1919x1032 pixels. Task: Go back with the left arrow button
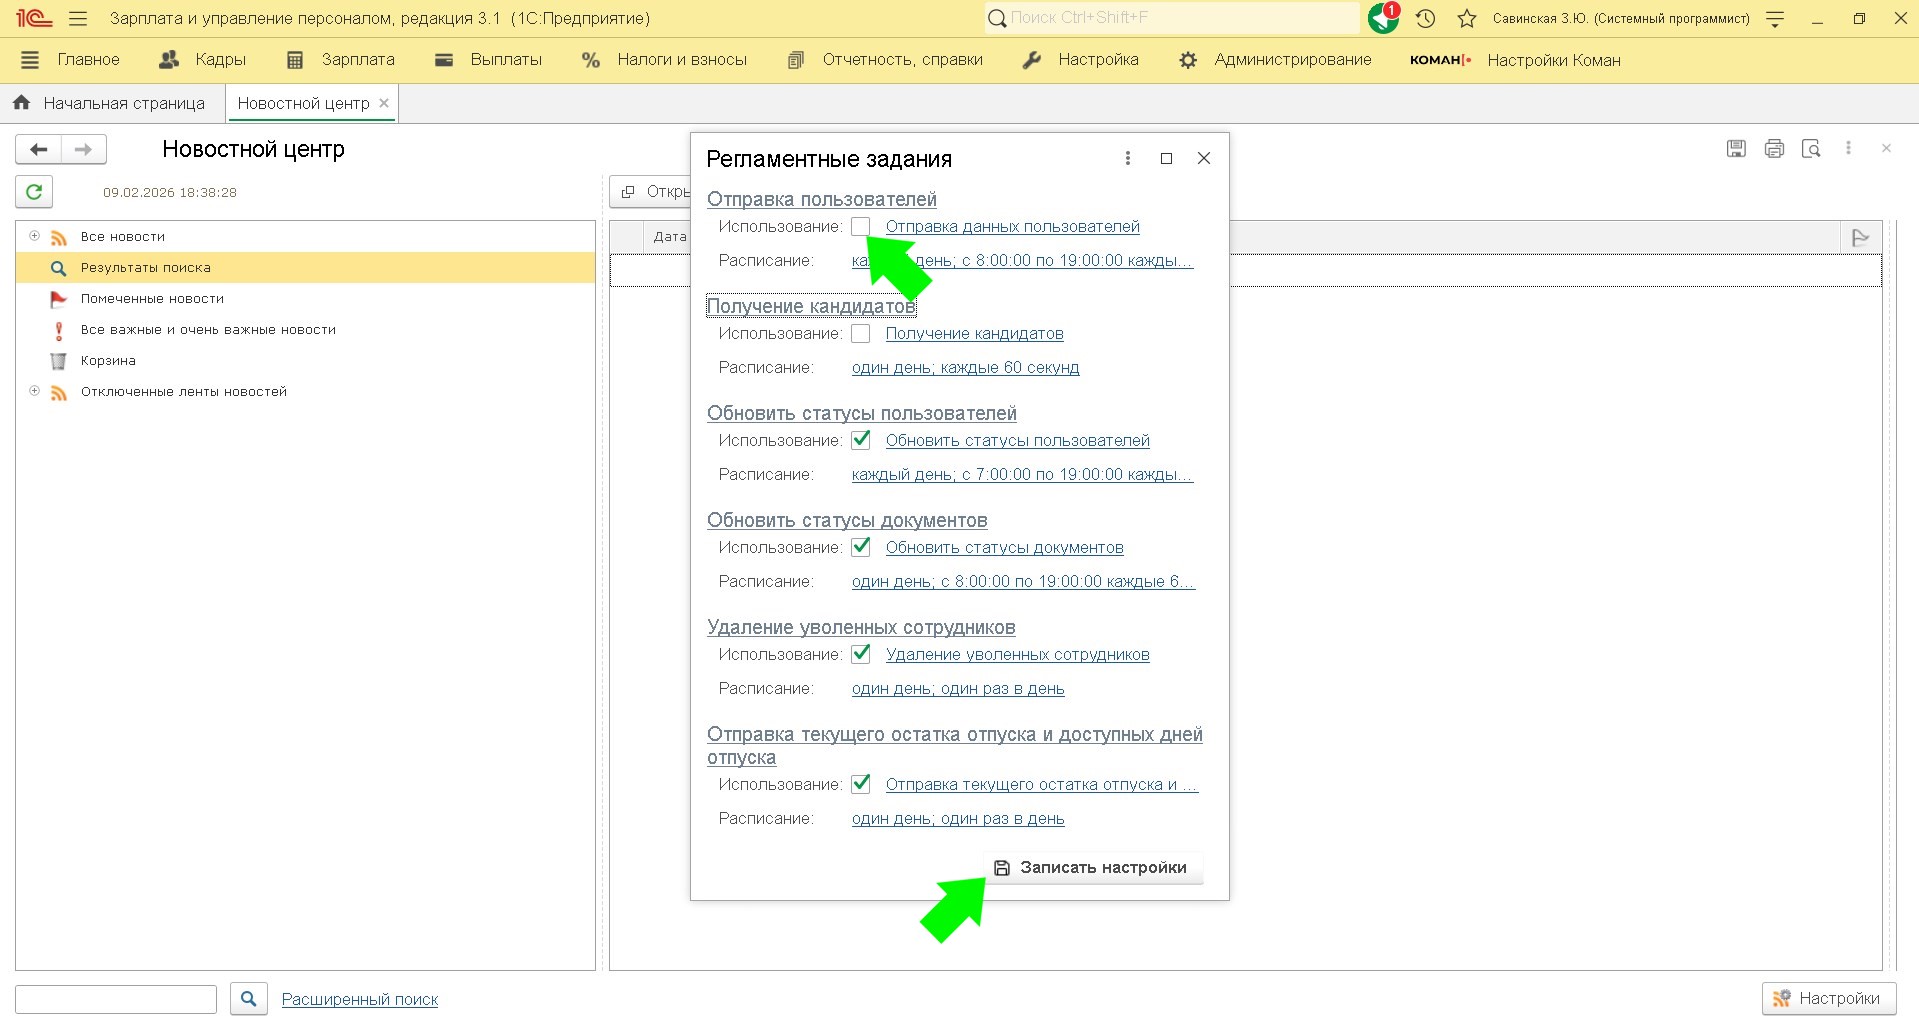[39, 149]
